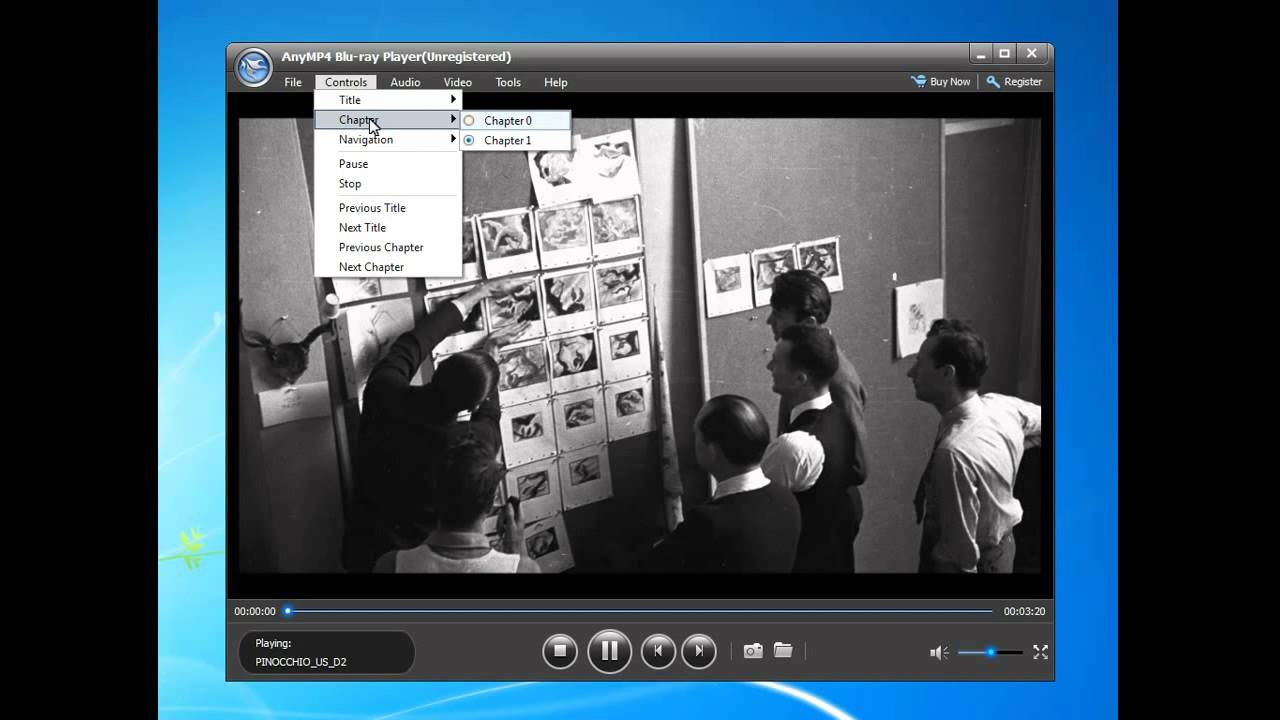
Task: Open the Tools menu
Action: click(508, 82)
